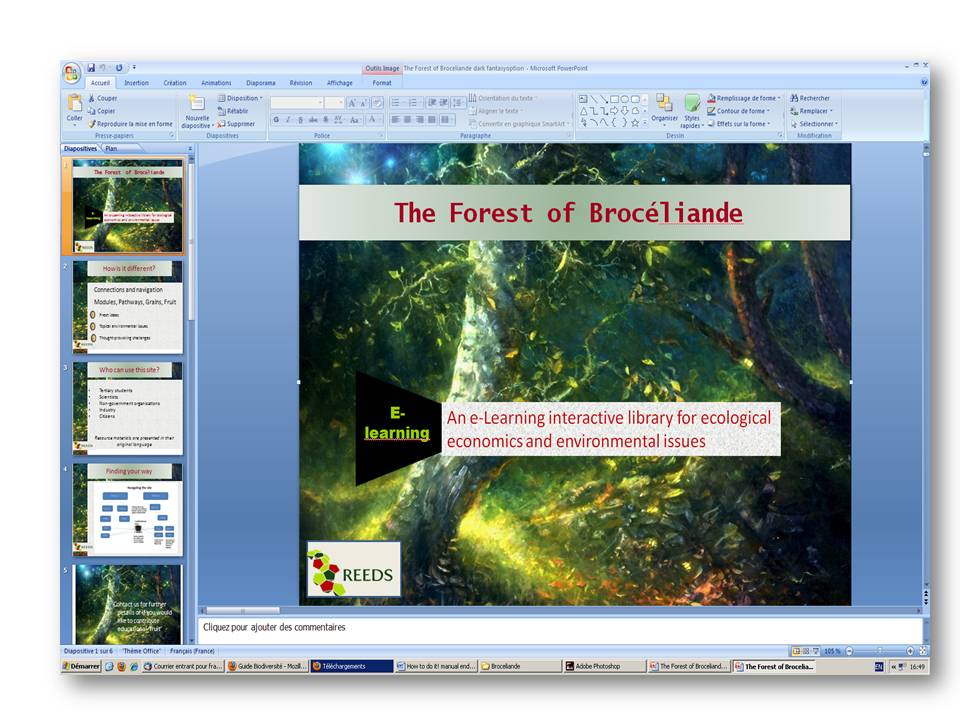Switch to the Téléchargements taskbar button
The image size is (960, 720).
point(351,667)
